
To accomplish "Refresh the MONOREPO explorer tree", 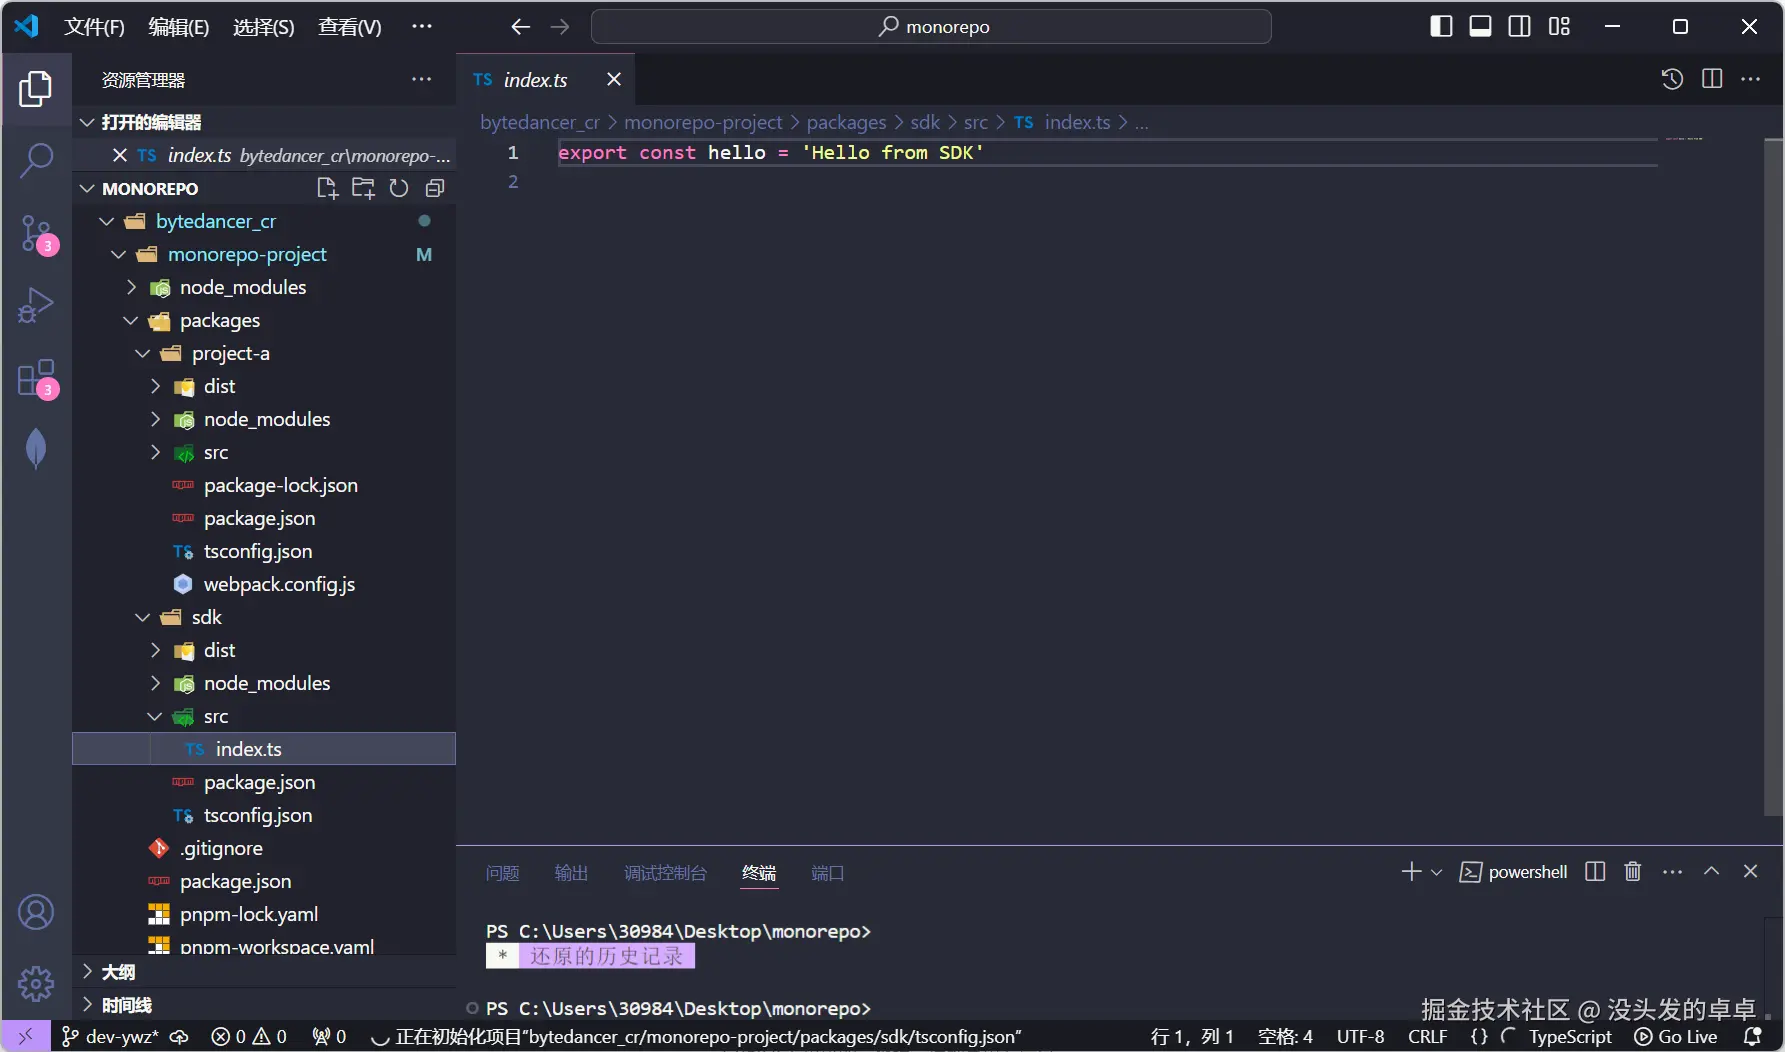I will tap(399, 188).
